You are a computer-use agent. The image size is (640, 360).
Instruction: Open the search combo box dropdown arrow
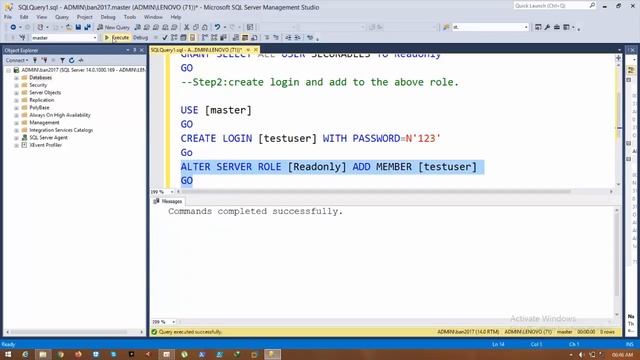point(526,27)
